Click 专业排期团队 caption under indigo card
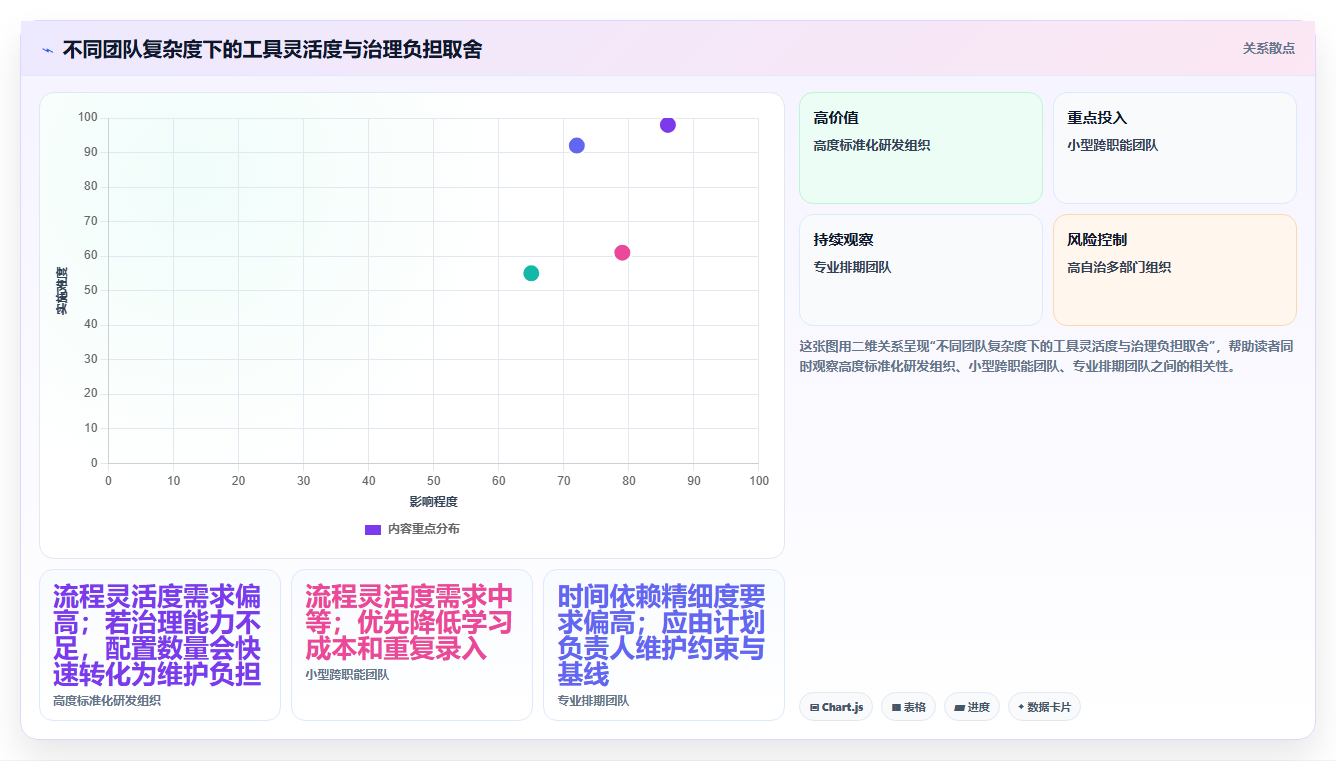The width and height of the screenshot is (1336, 761). coord(593,701)
